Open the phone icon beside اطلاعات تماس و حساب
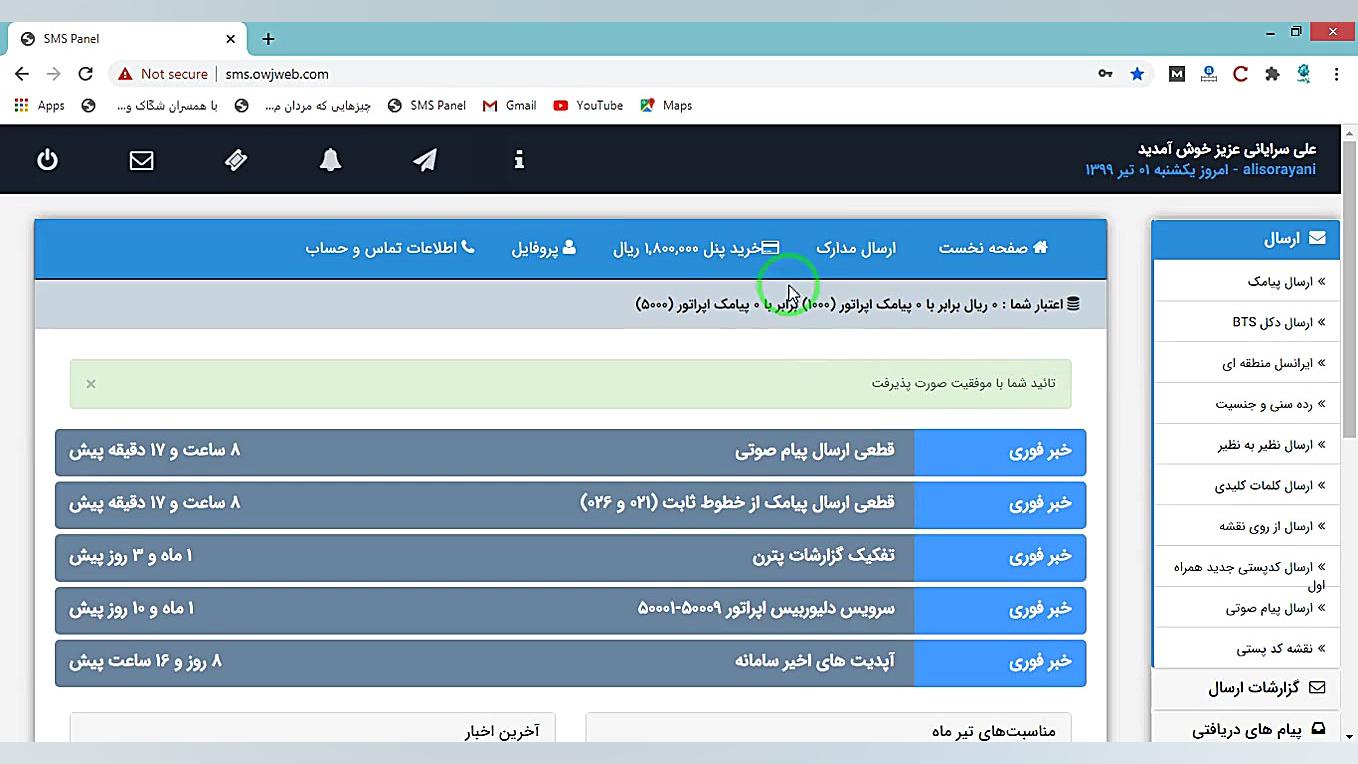1358x764 pixels. tap(467, 247)
